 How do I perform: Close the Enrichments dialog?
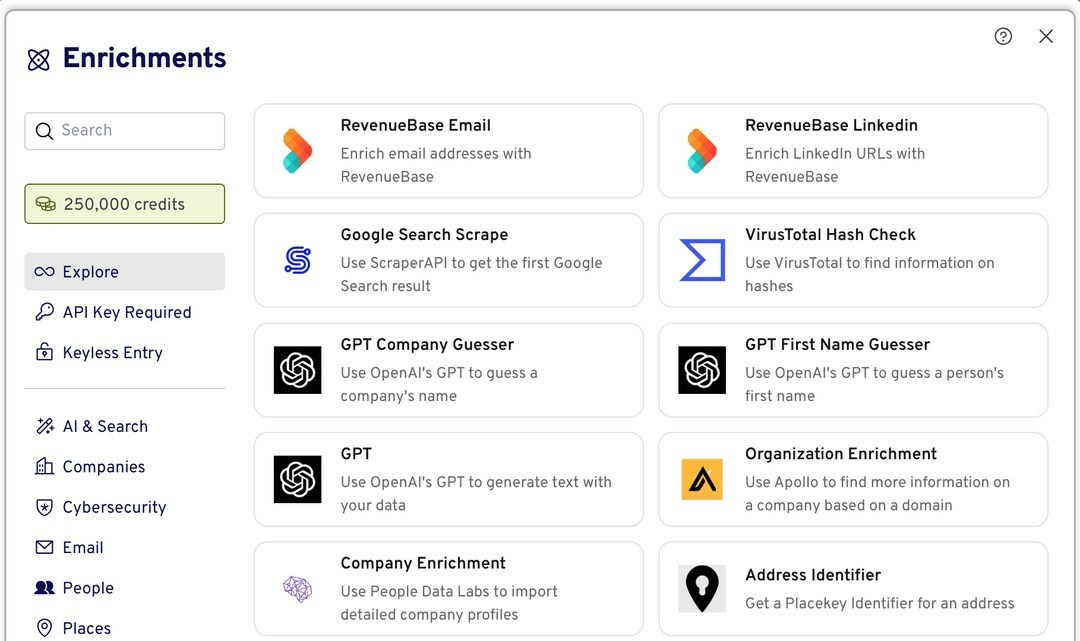pos(1046,36)
